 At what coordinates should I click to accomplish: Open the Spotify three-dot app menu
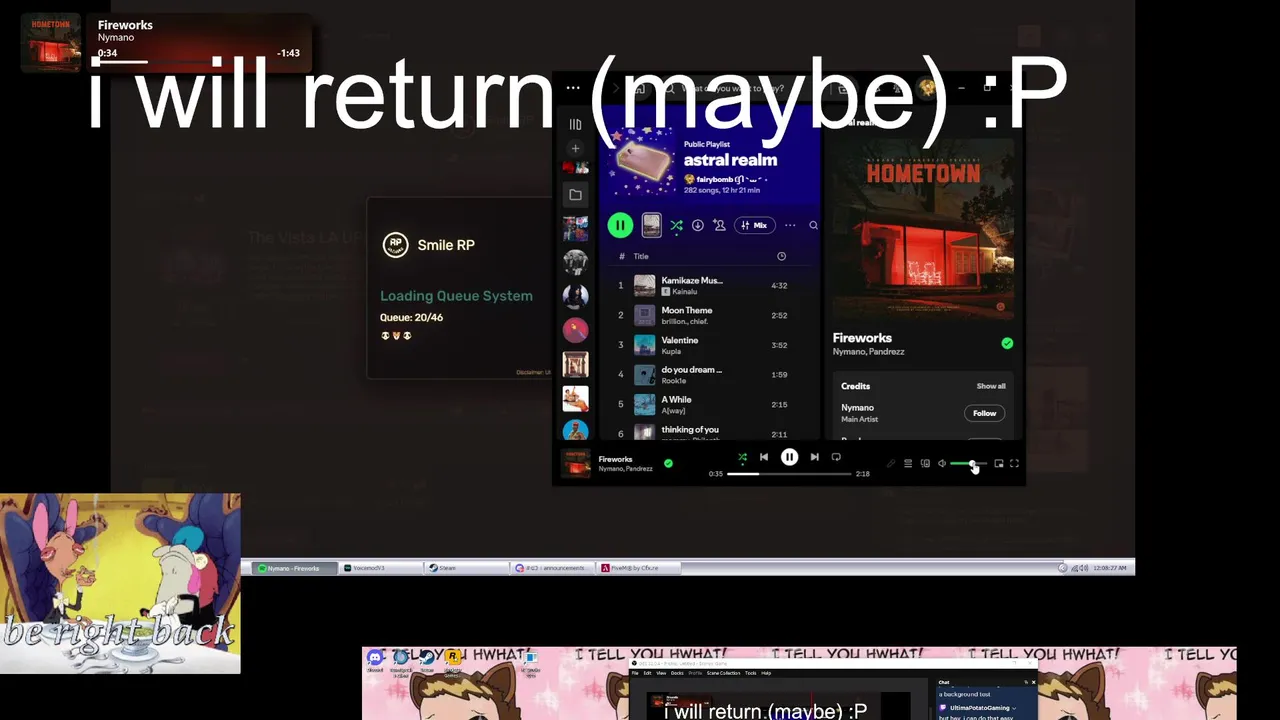pyautogui.click(x=573, y=88)
